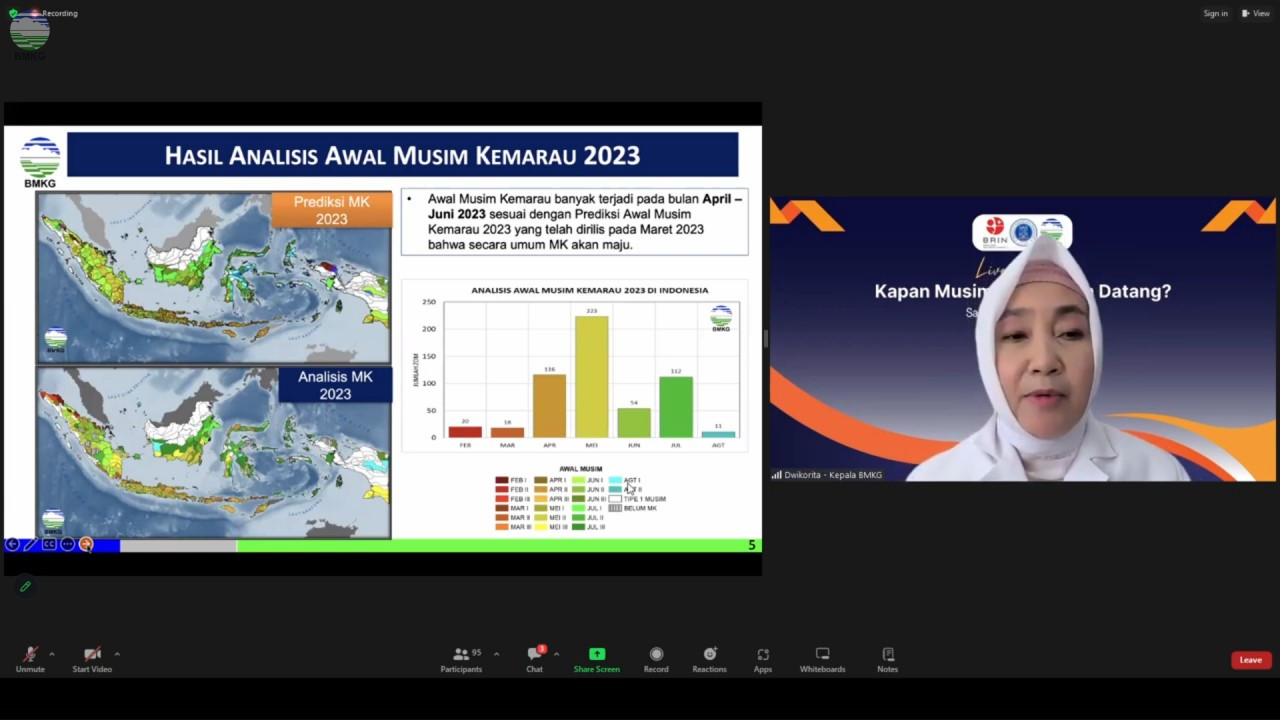Click the Analisis MK 2023 map
The width and height of the screenshot is (1280, 720).
(214, 453)
